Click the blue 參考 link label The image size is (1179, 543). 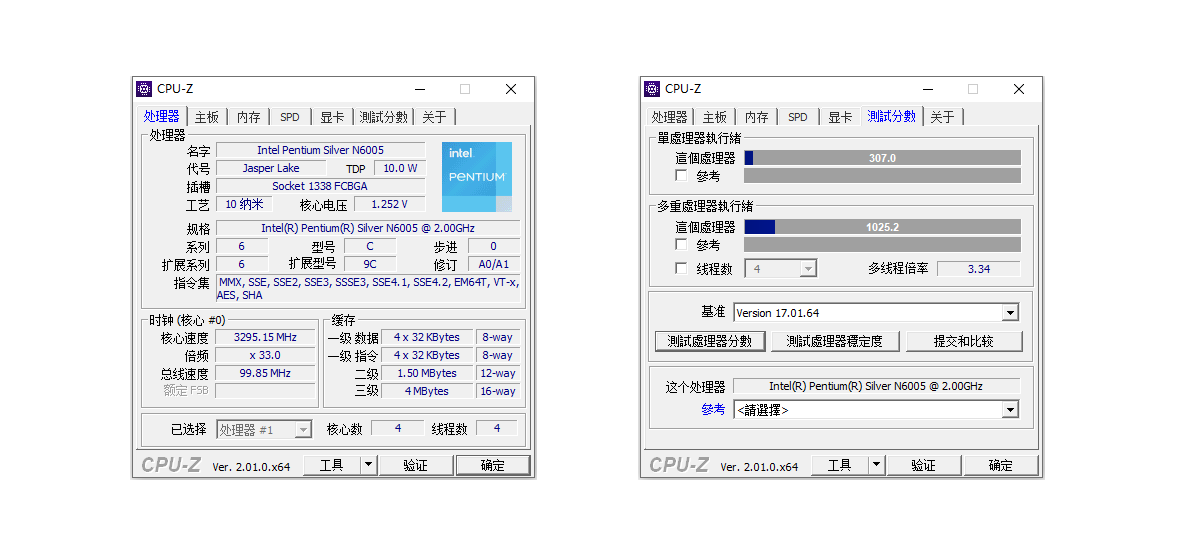click(x=713, y=410)
